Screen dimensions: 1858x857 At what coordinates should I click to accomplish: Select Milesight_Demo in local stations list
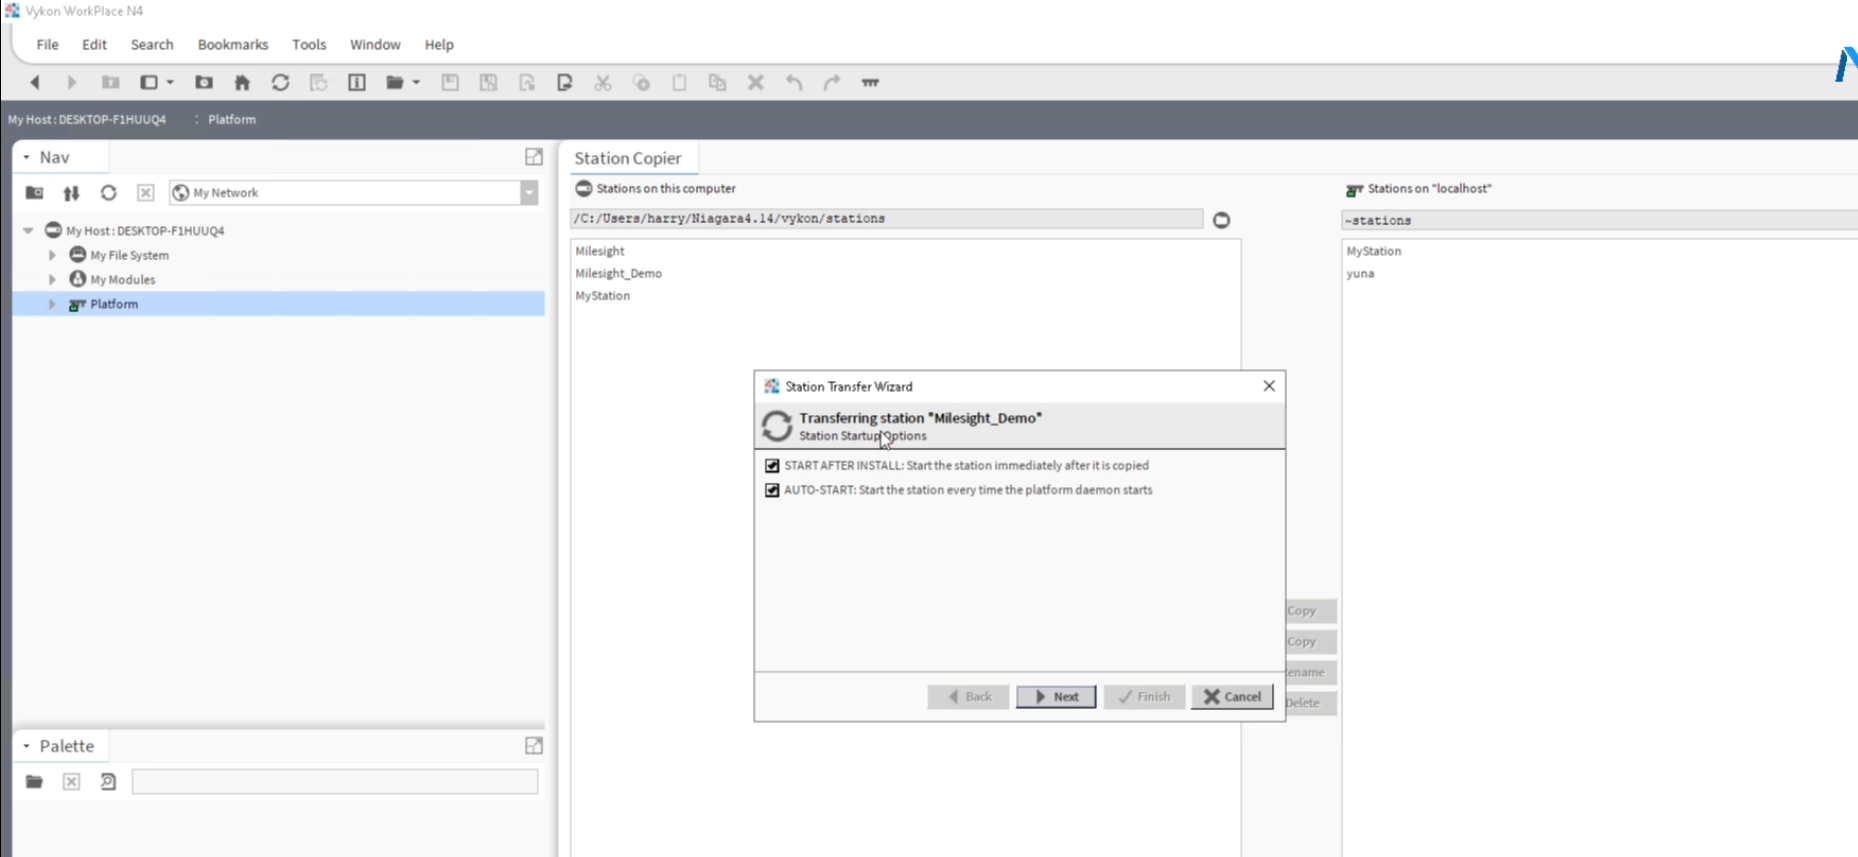coord(618,273)
